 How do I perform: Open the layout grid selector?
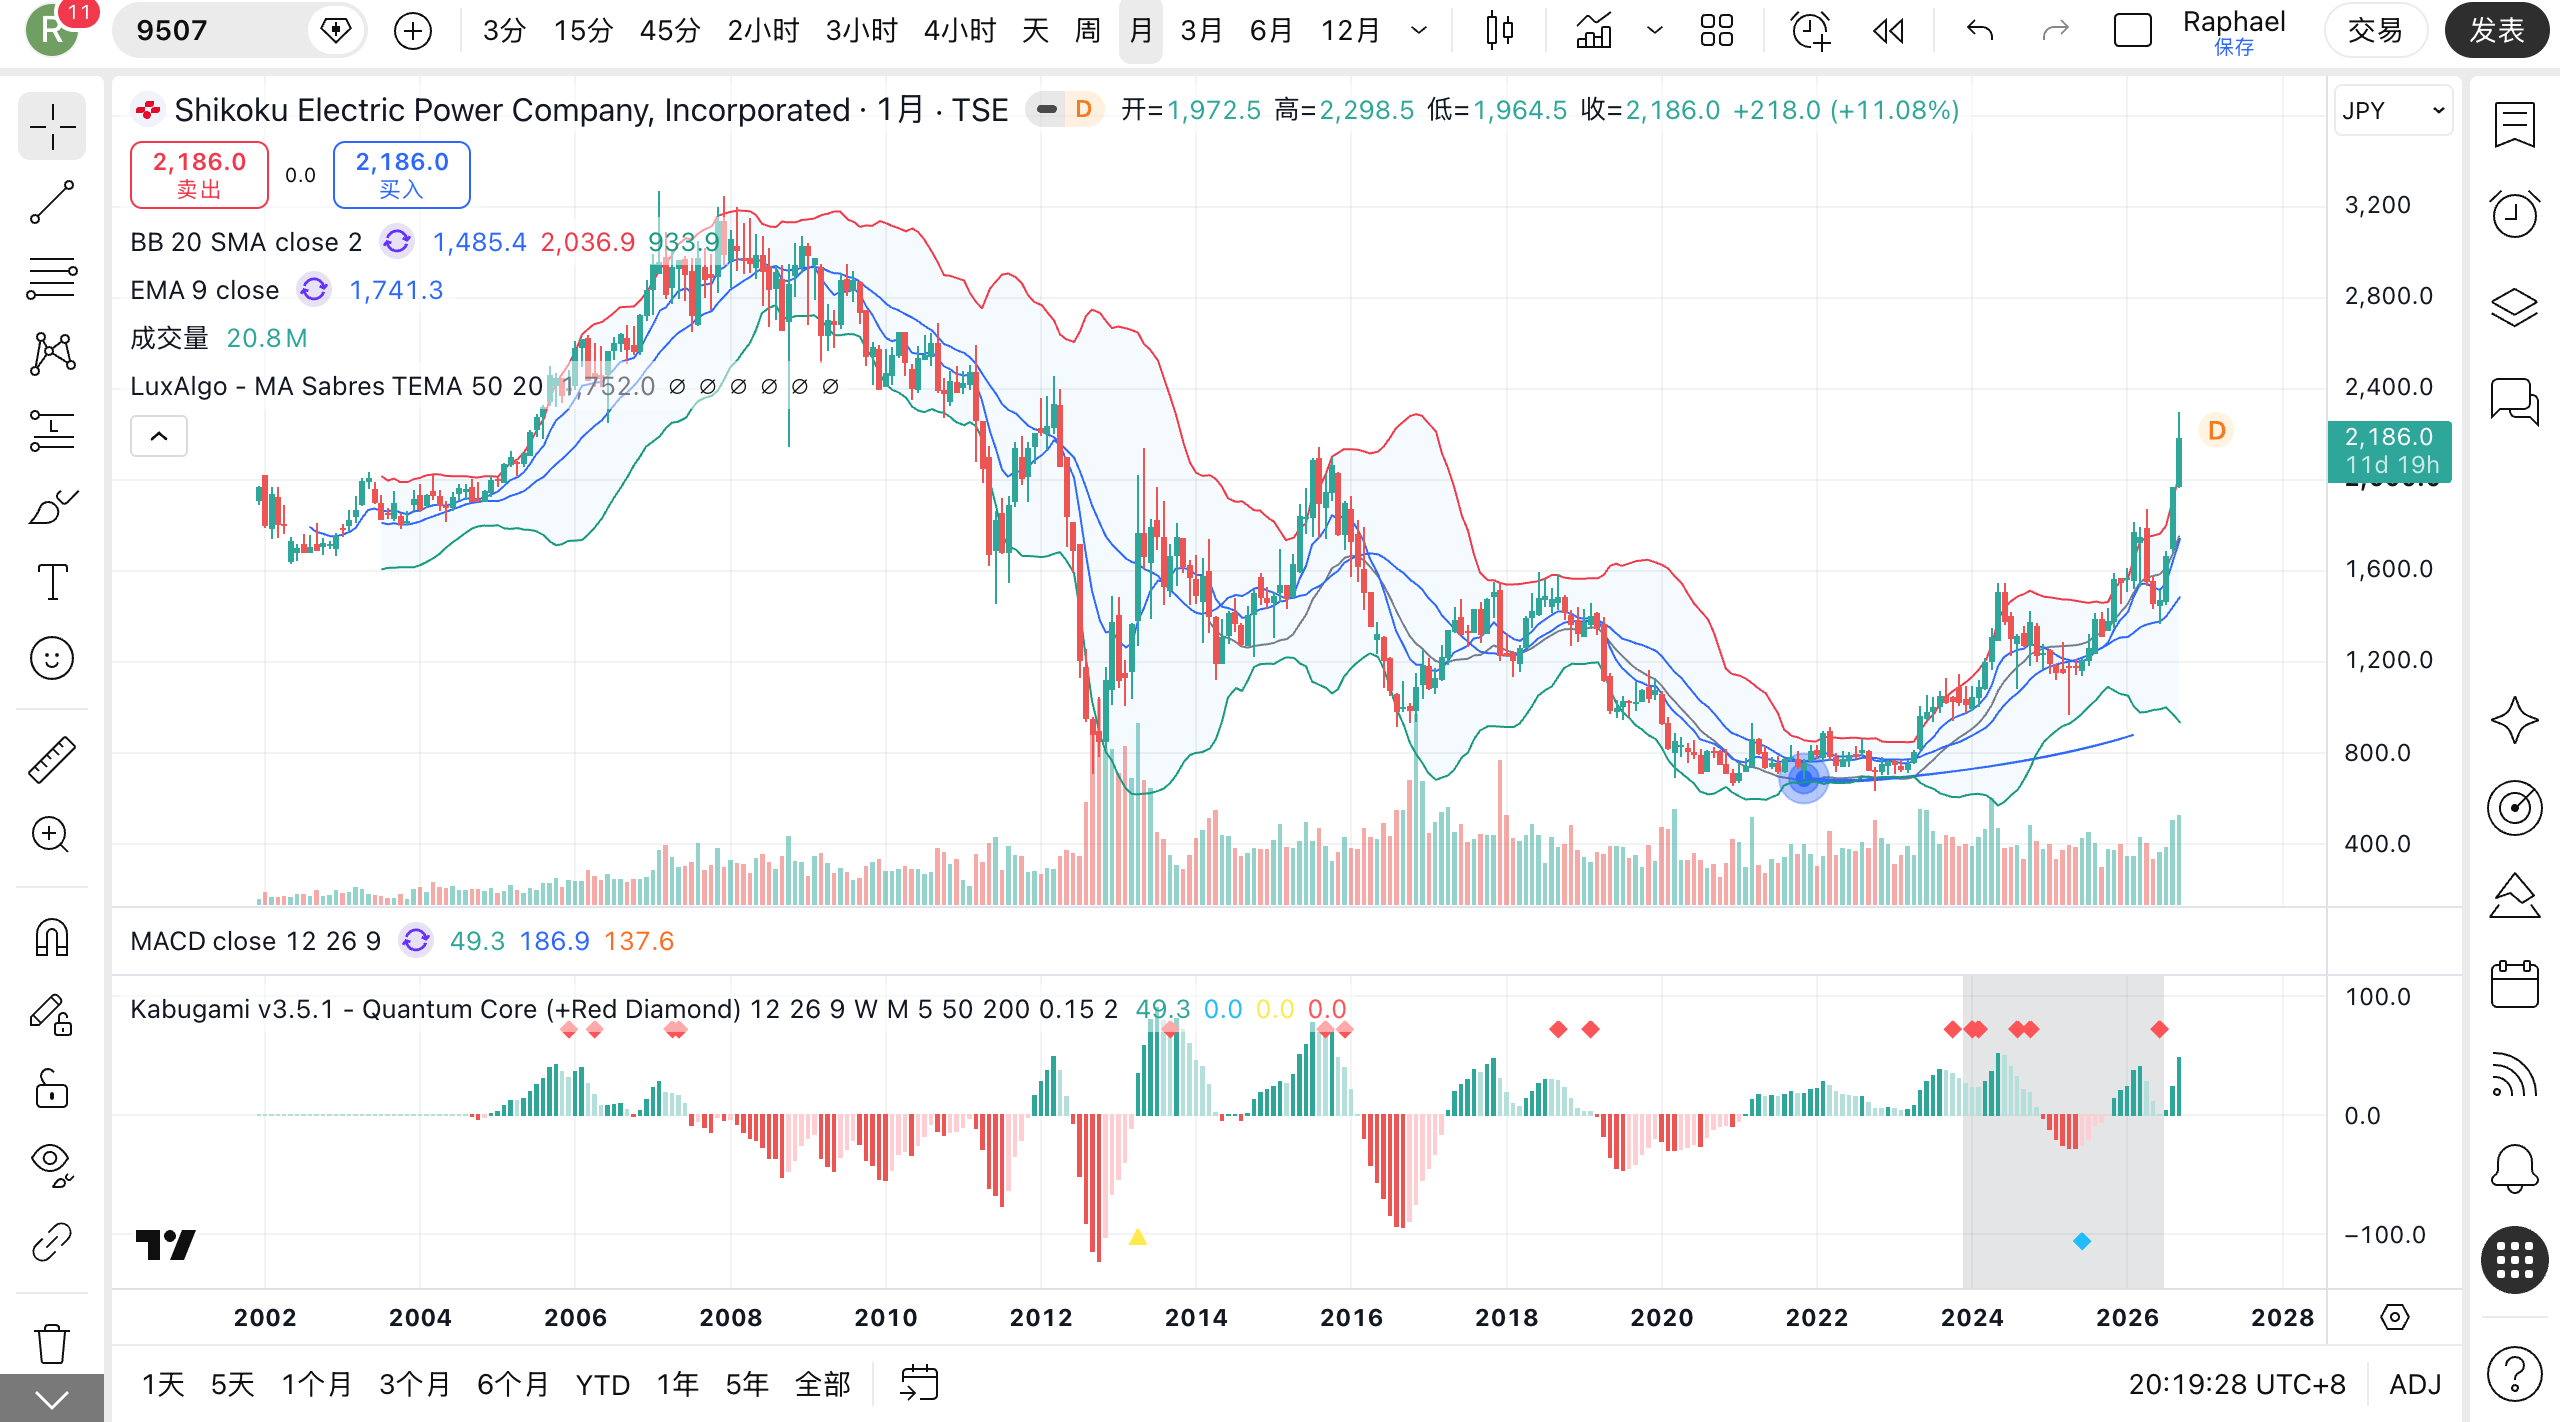[1717, 31]
